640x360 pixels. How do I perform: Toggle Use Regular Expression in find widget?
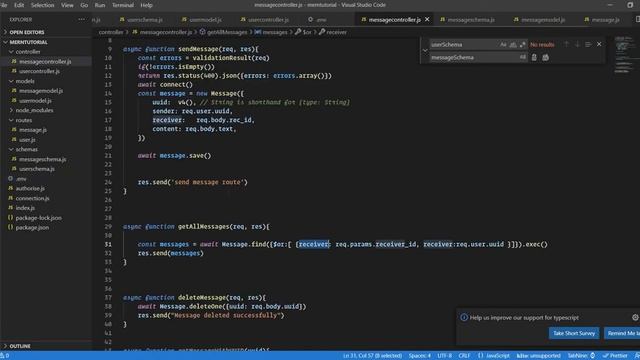pyautogui.click(x=522, y=44)
